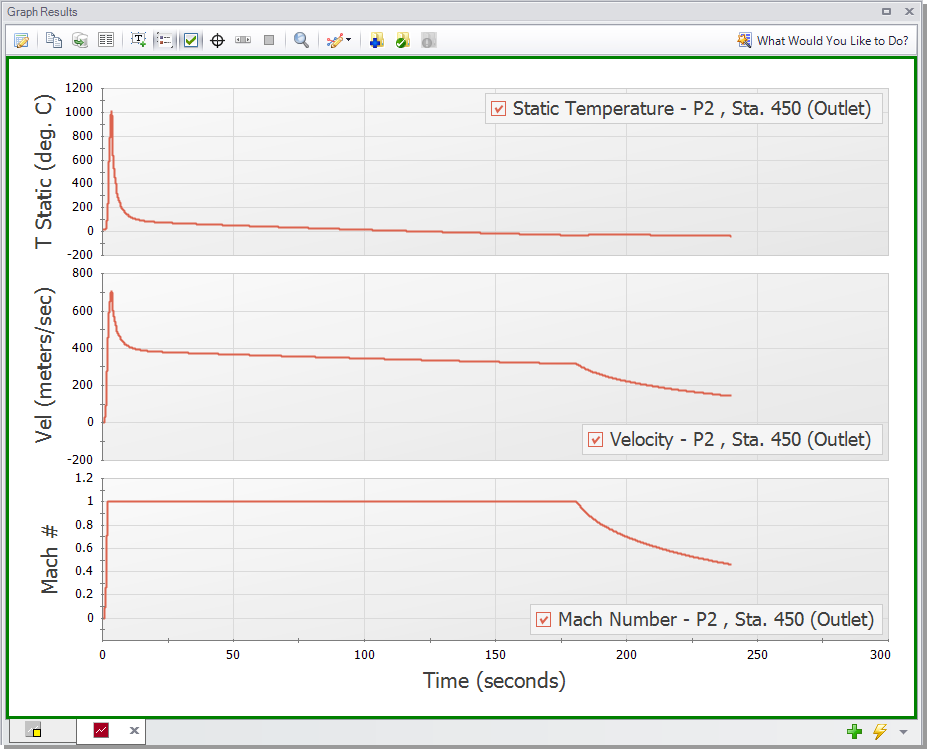Switch to the first bottom tab

point(33,731)
